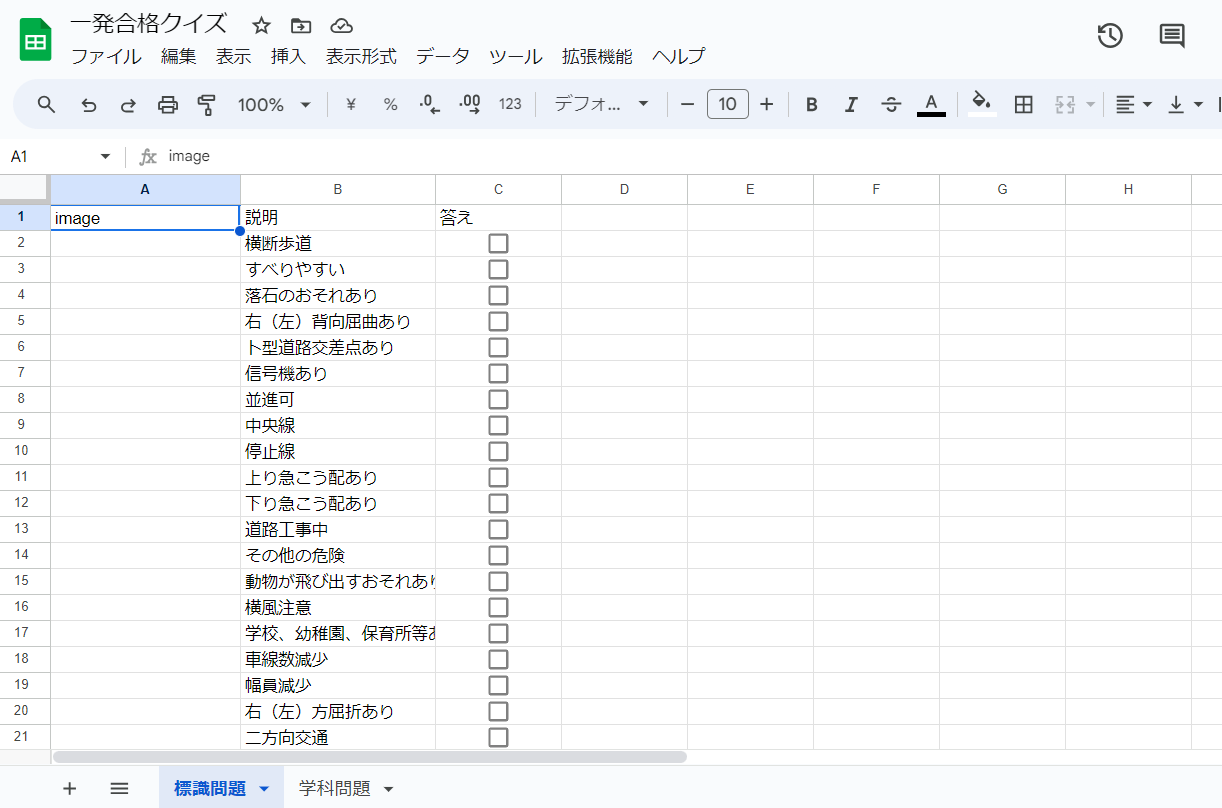Toggle the checkbox for 中央線

pos(498,425)
